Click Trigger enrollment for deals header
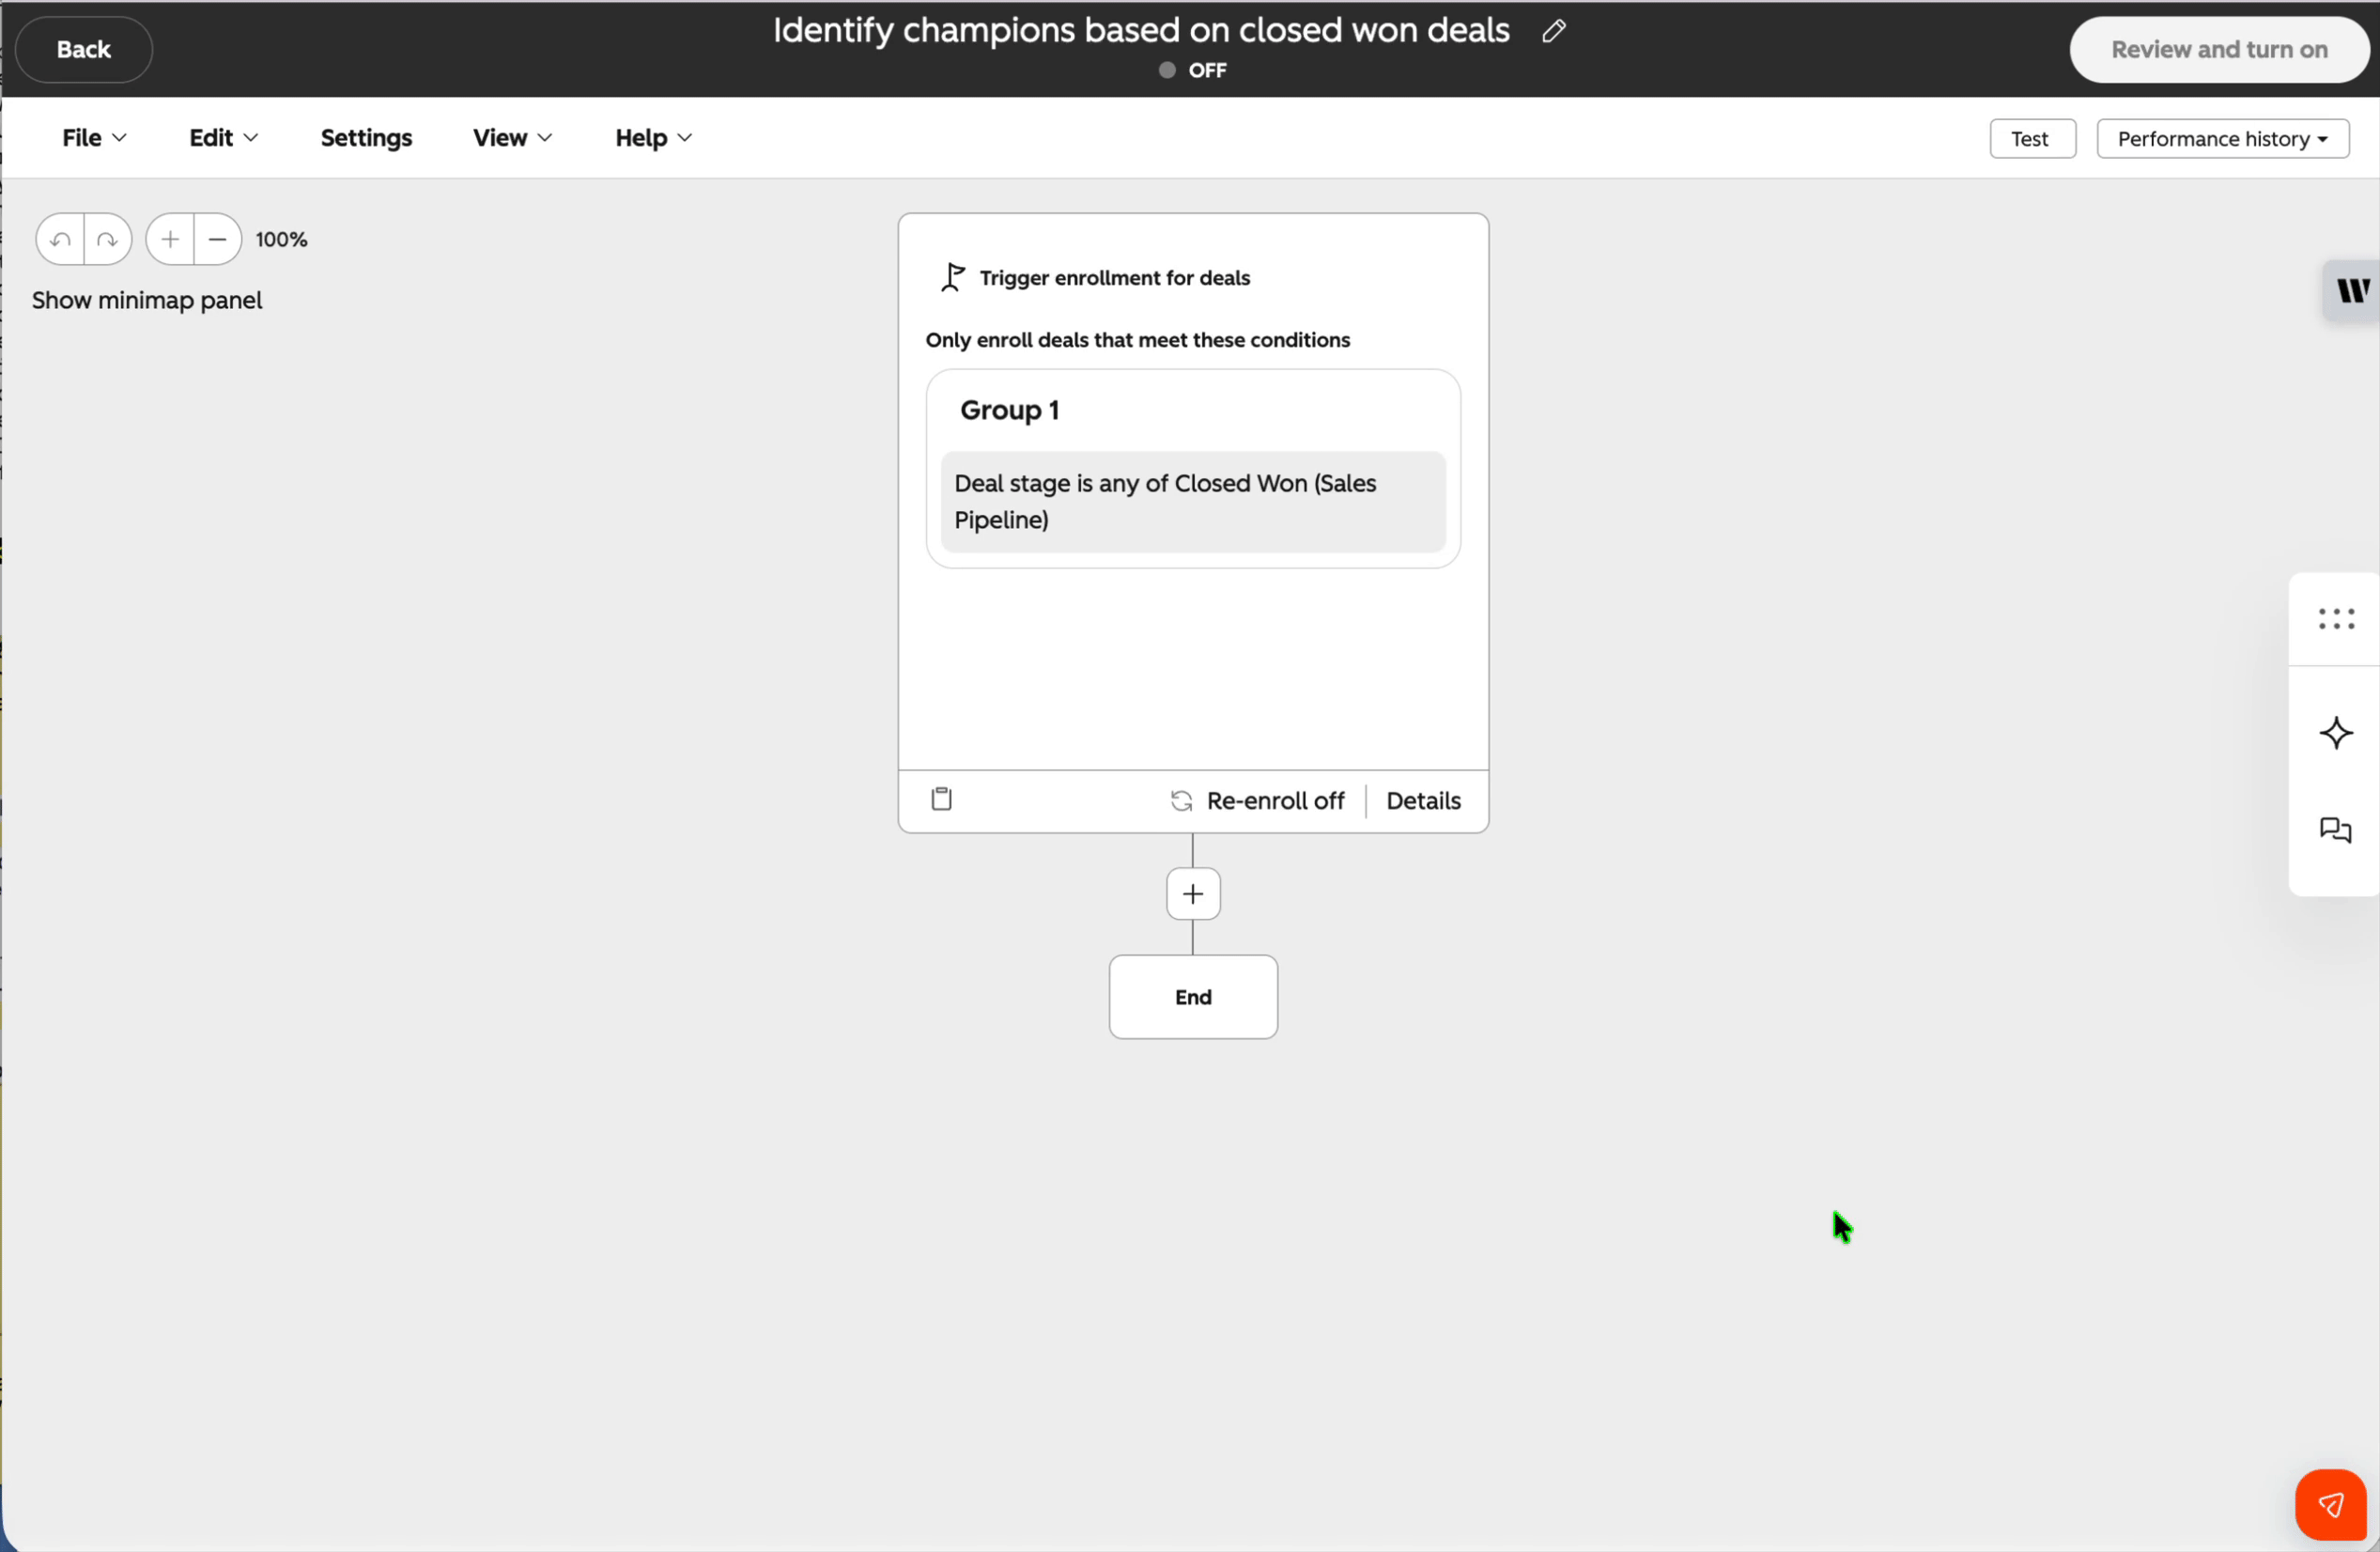Image resolution: width=2380 pixels, height=1552 pixels. [1114, 278]
